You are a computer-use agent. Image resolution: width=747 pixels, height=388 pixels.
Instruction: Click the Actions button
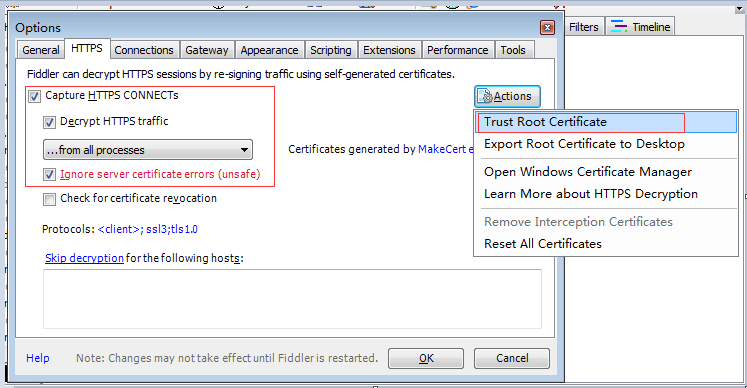click(507, 96)
